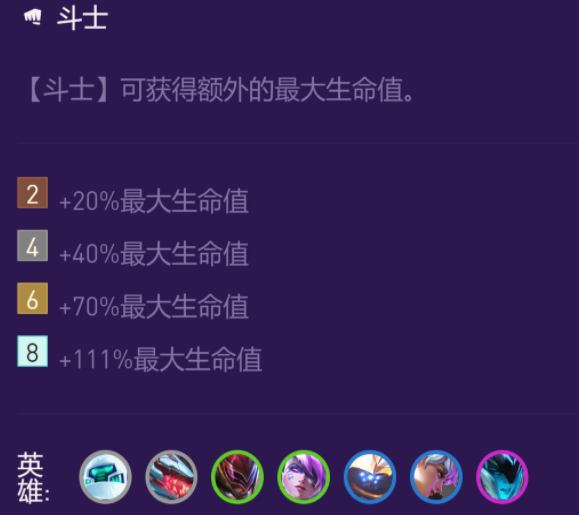This screenshot has width=579, height=515.
Task: Select the +111%最大生命值 bonus line
Action: click(161, 360)
